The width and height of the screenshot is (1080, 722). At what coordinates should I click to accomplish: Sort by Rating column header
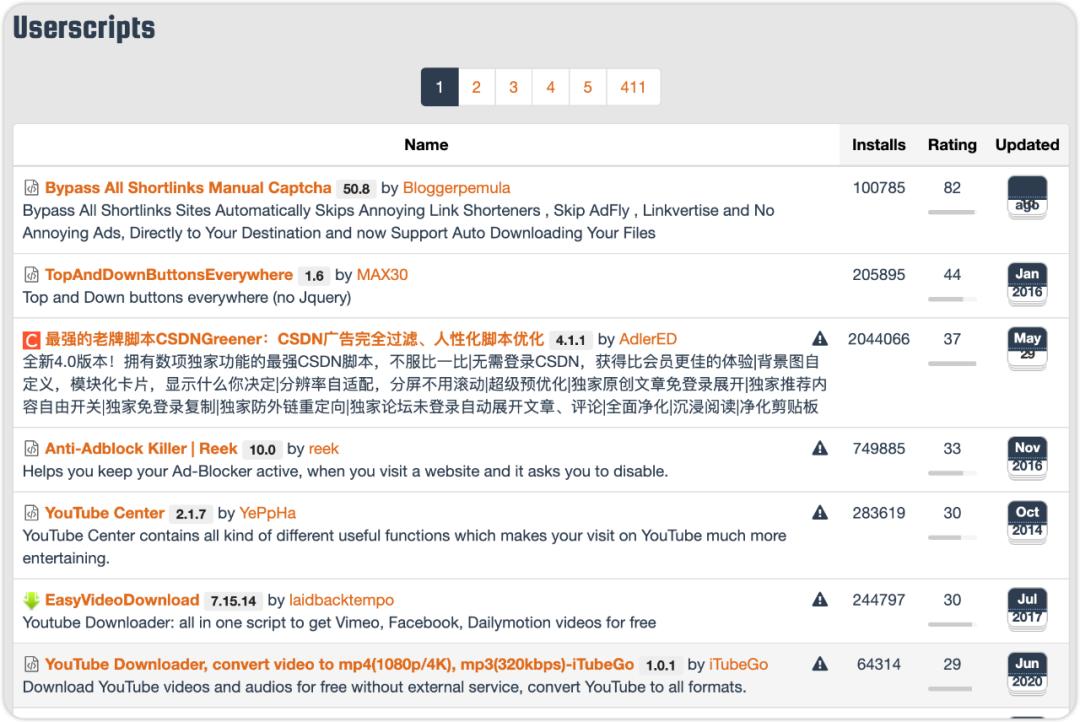click(x=951, y=145)
